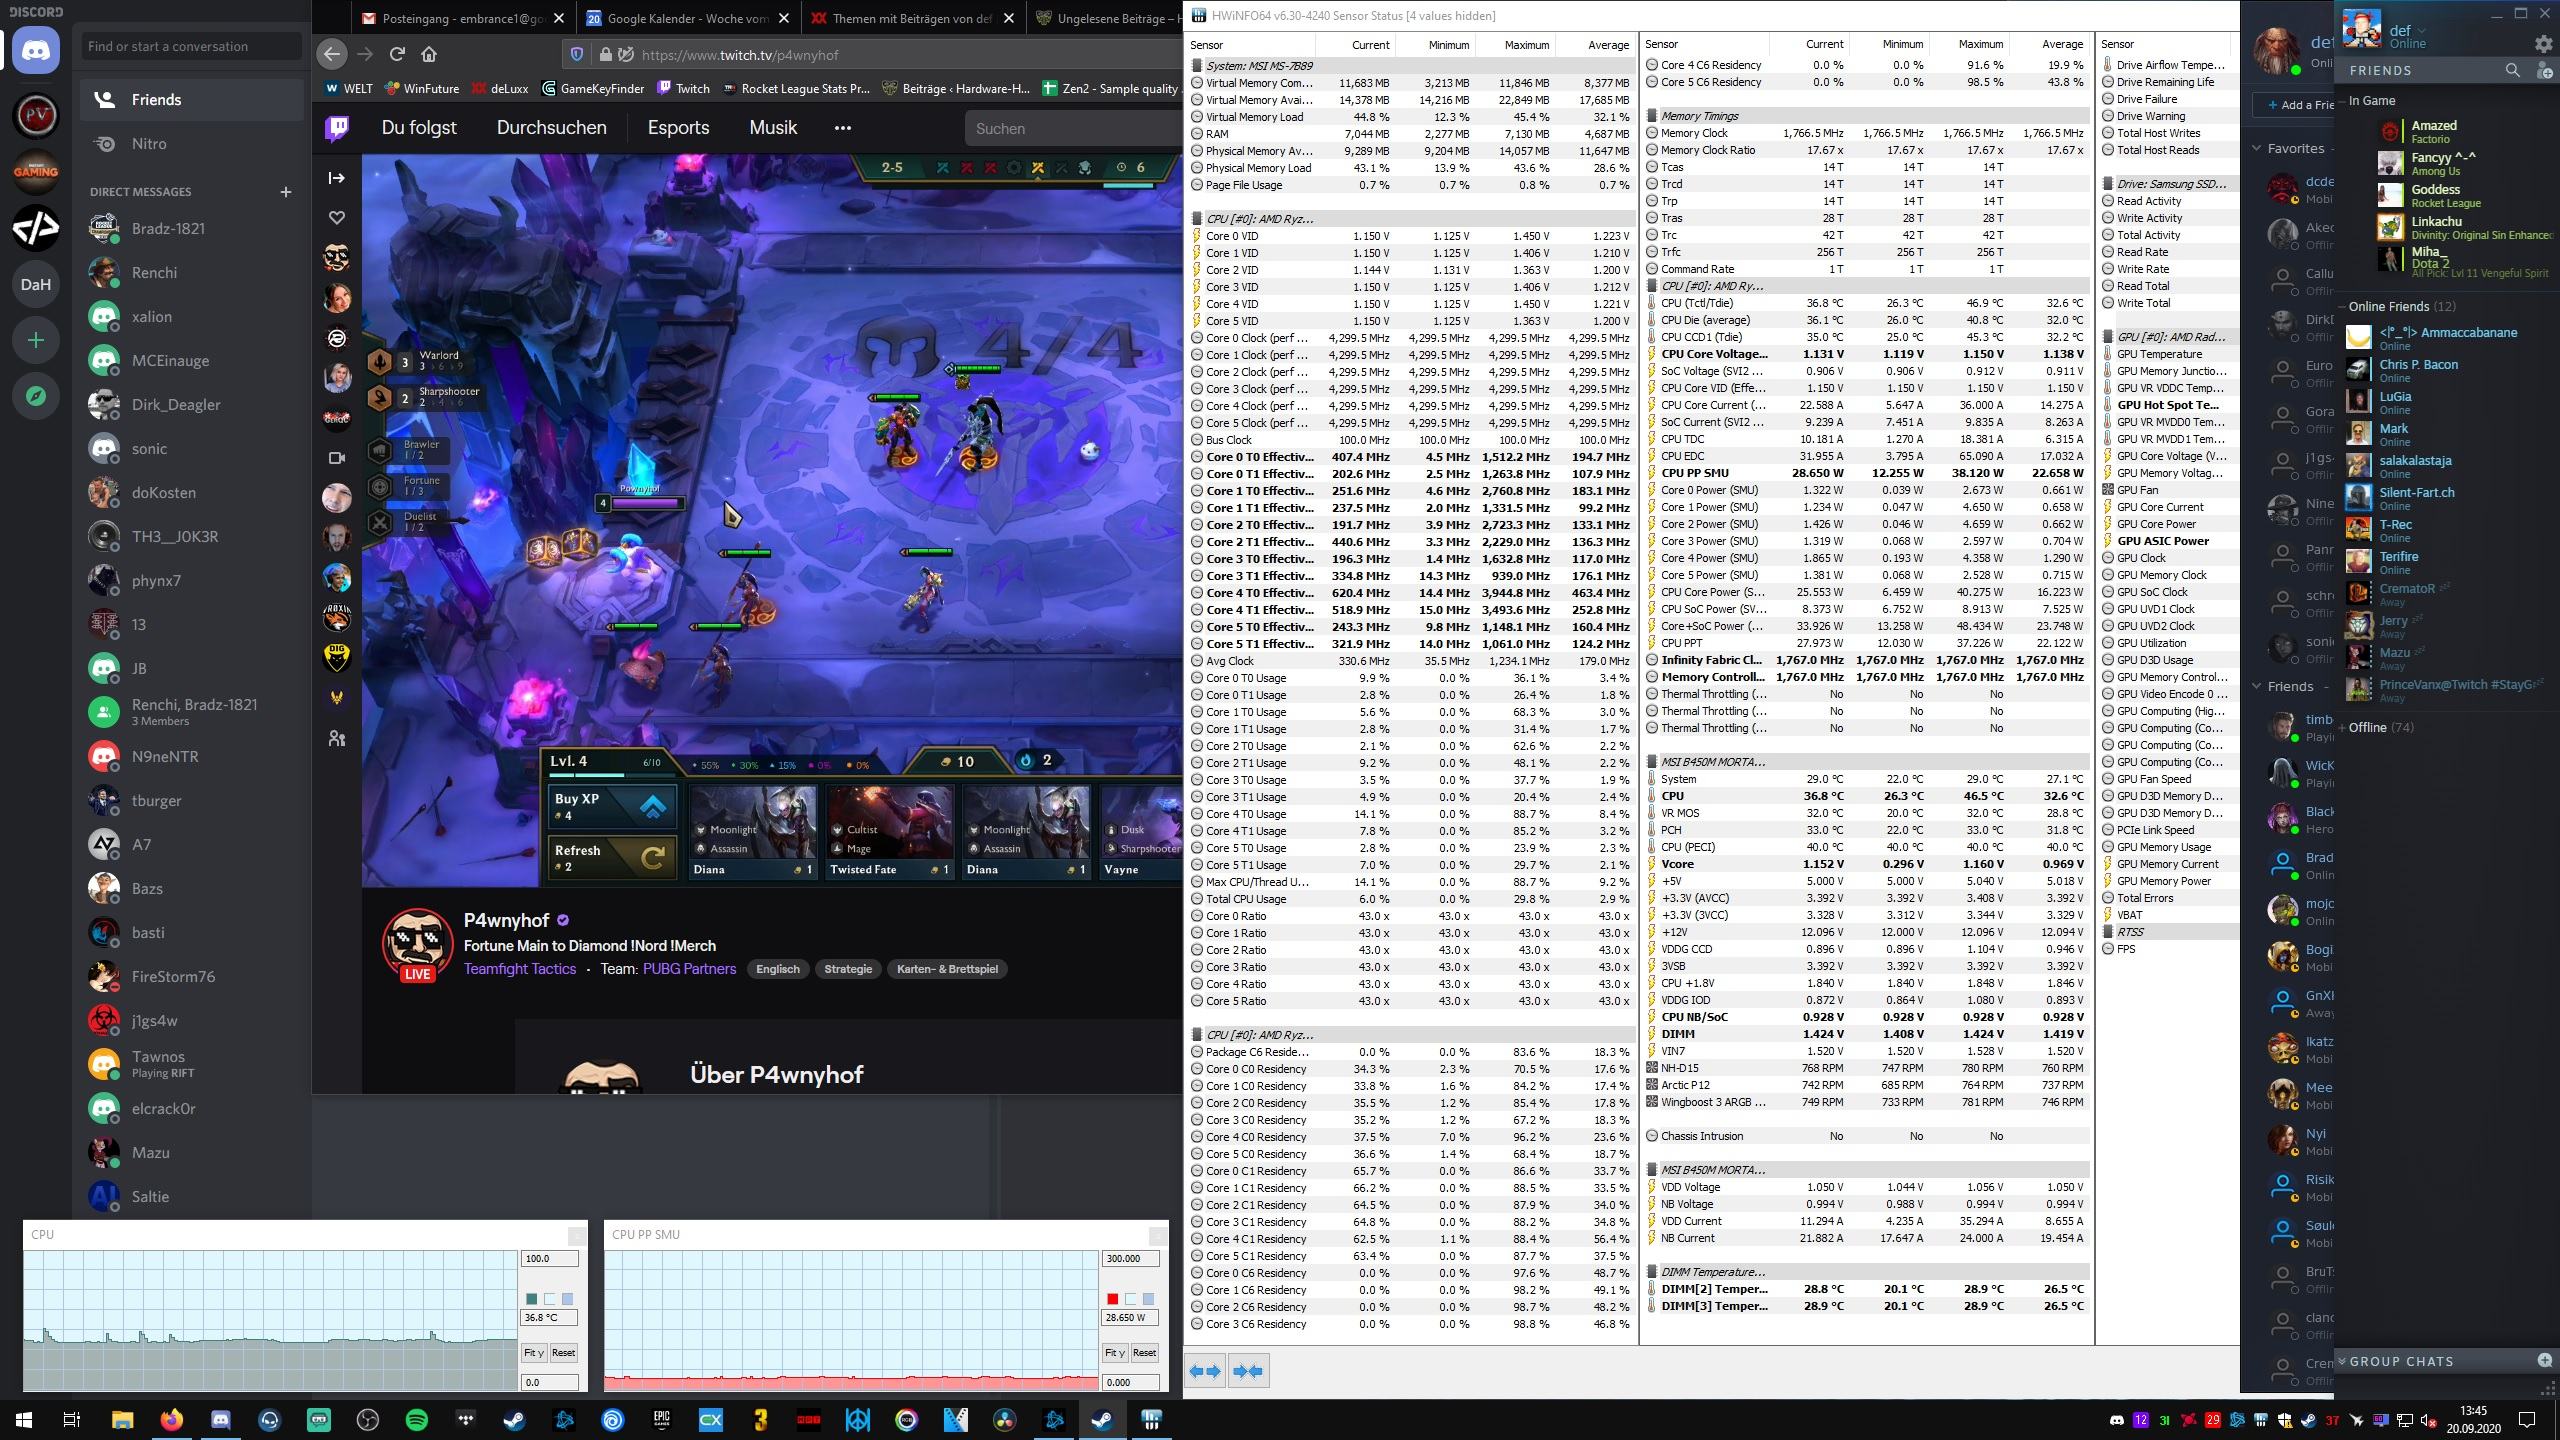The width and height of the screenshot is (2560, 1440).
Task: Open Firefox's home page icon
Action: click(x=429, y=54)
